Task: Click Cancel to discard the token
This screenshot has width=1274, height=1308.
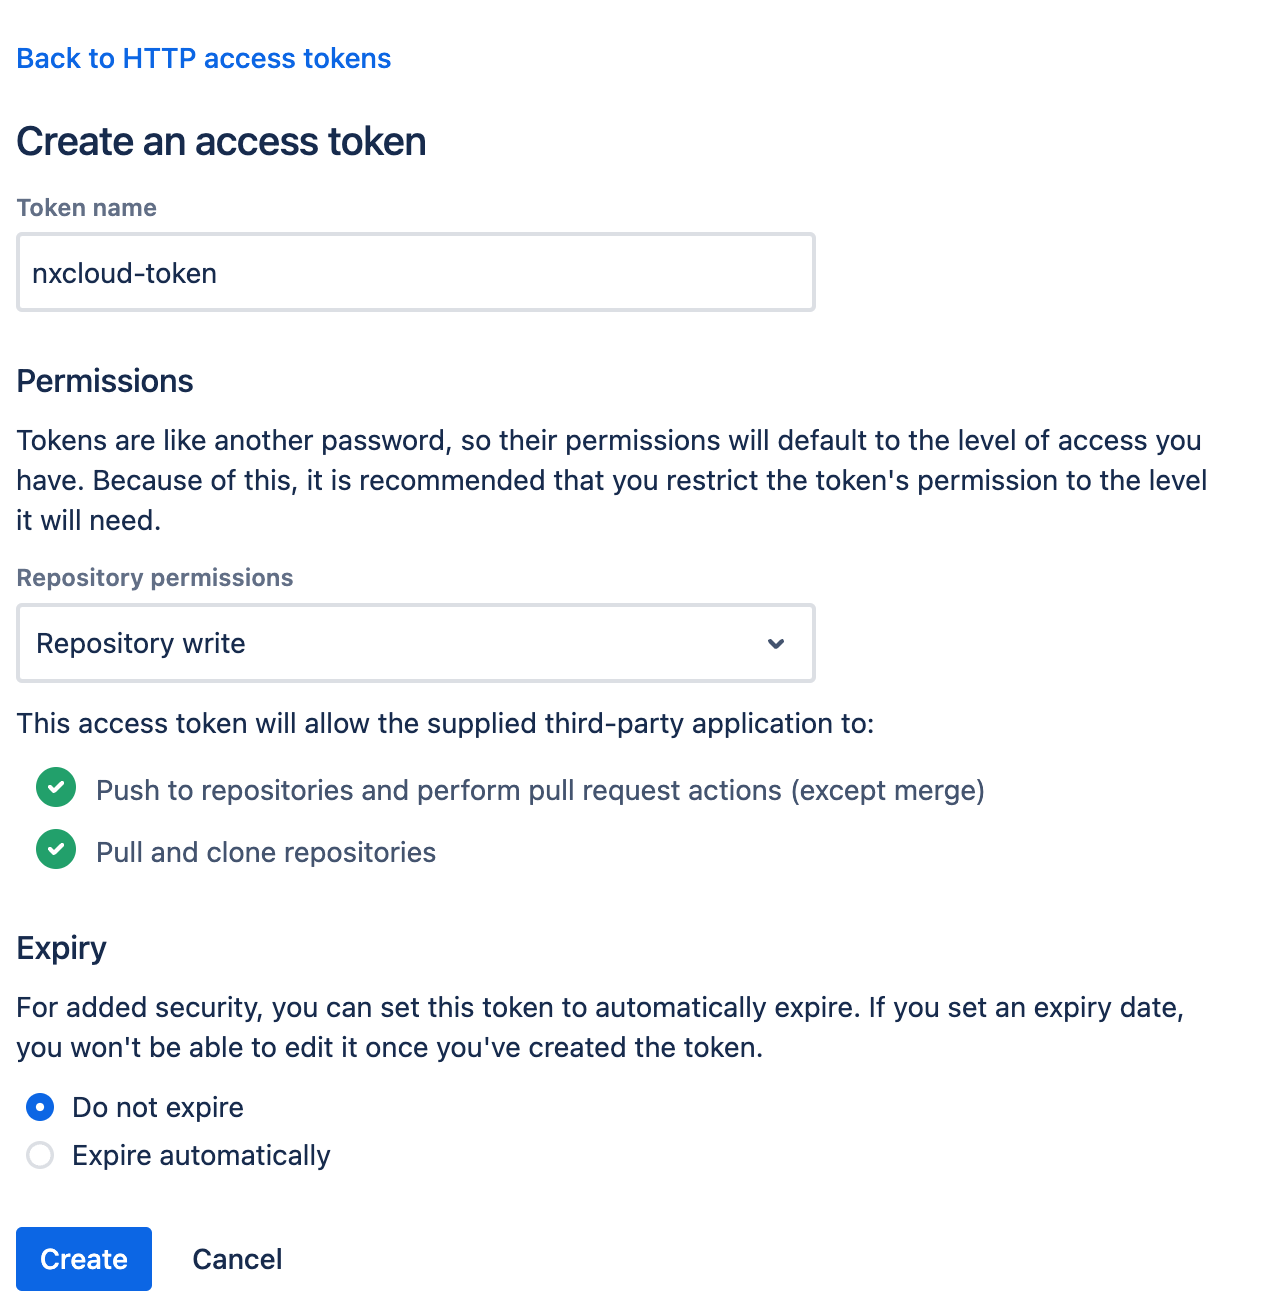Action: 237,1258
